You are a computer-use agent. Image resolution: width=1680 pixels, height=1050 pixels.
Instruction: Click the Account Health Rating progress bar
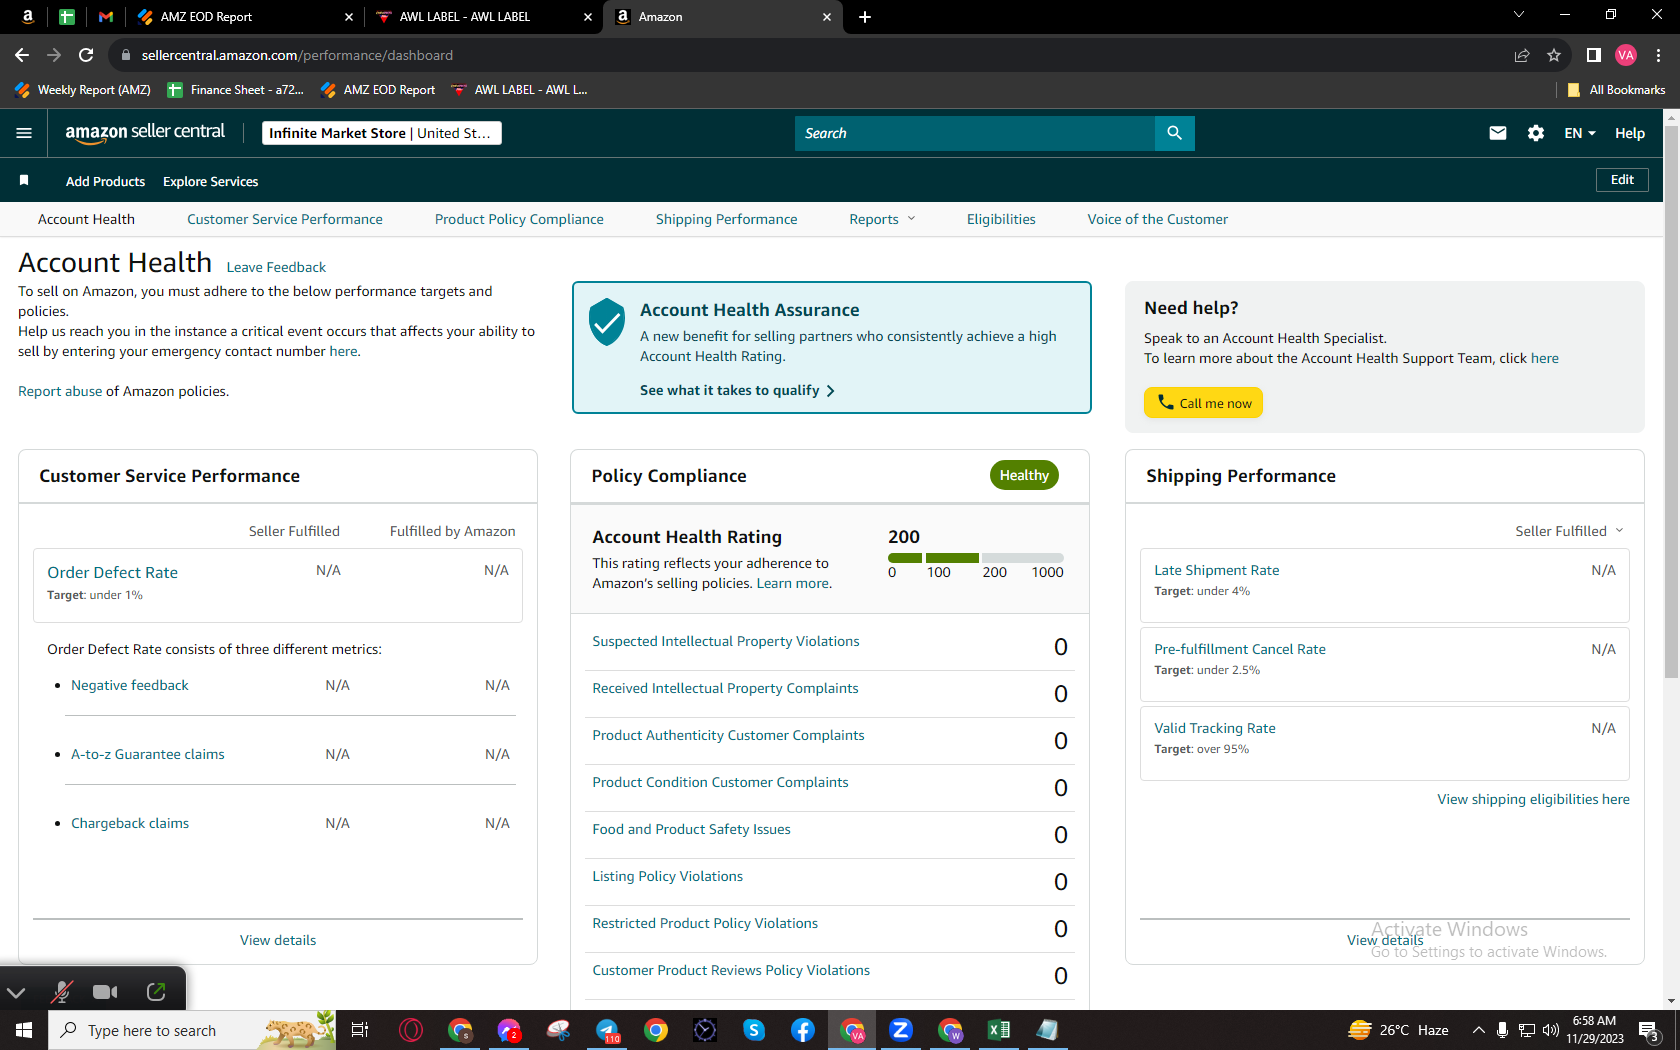(976, 558)
